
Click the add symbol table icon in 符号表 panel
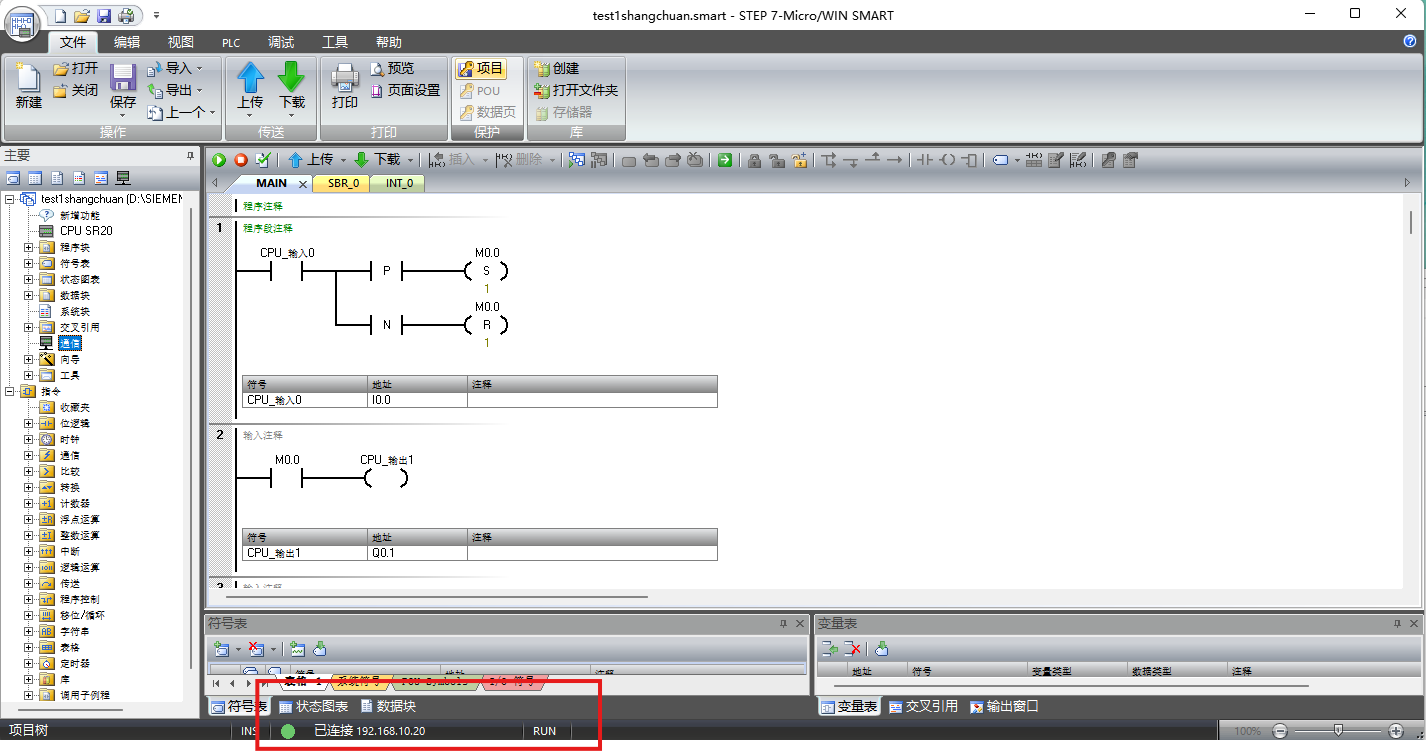[222, 649]
